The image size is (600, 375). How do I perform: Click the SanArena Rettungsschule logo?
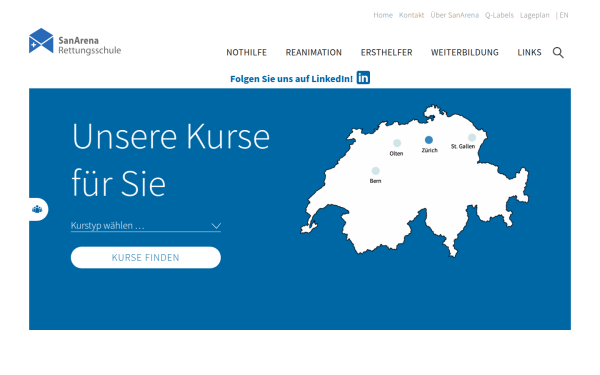coord(75,41)
